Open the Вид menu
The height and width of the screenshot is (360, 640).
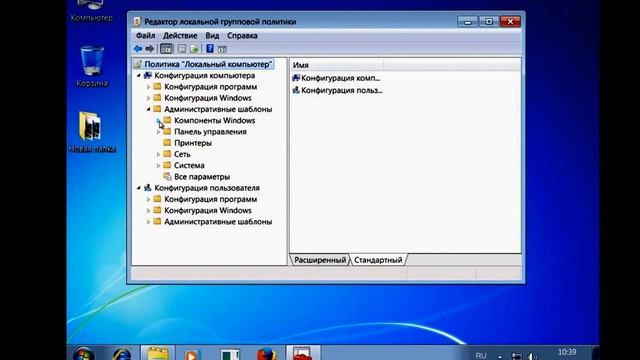212,36
